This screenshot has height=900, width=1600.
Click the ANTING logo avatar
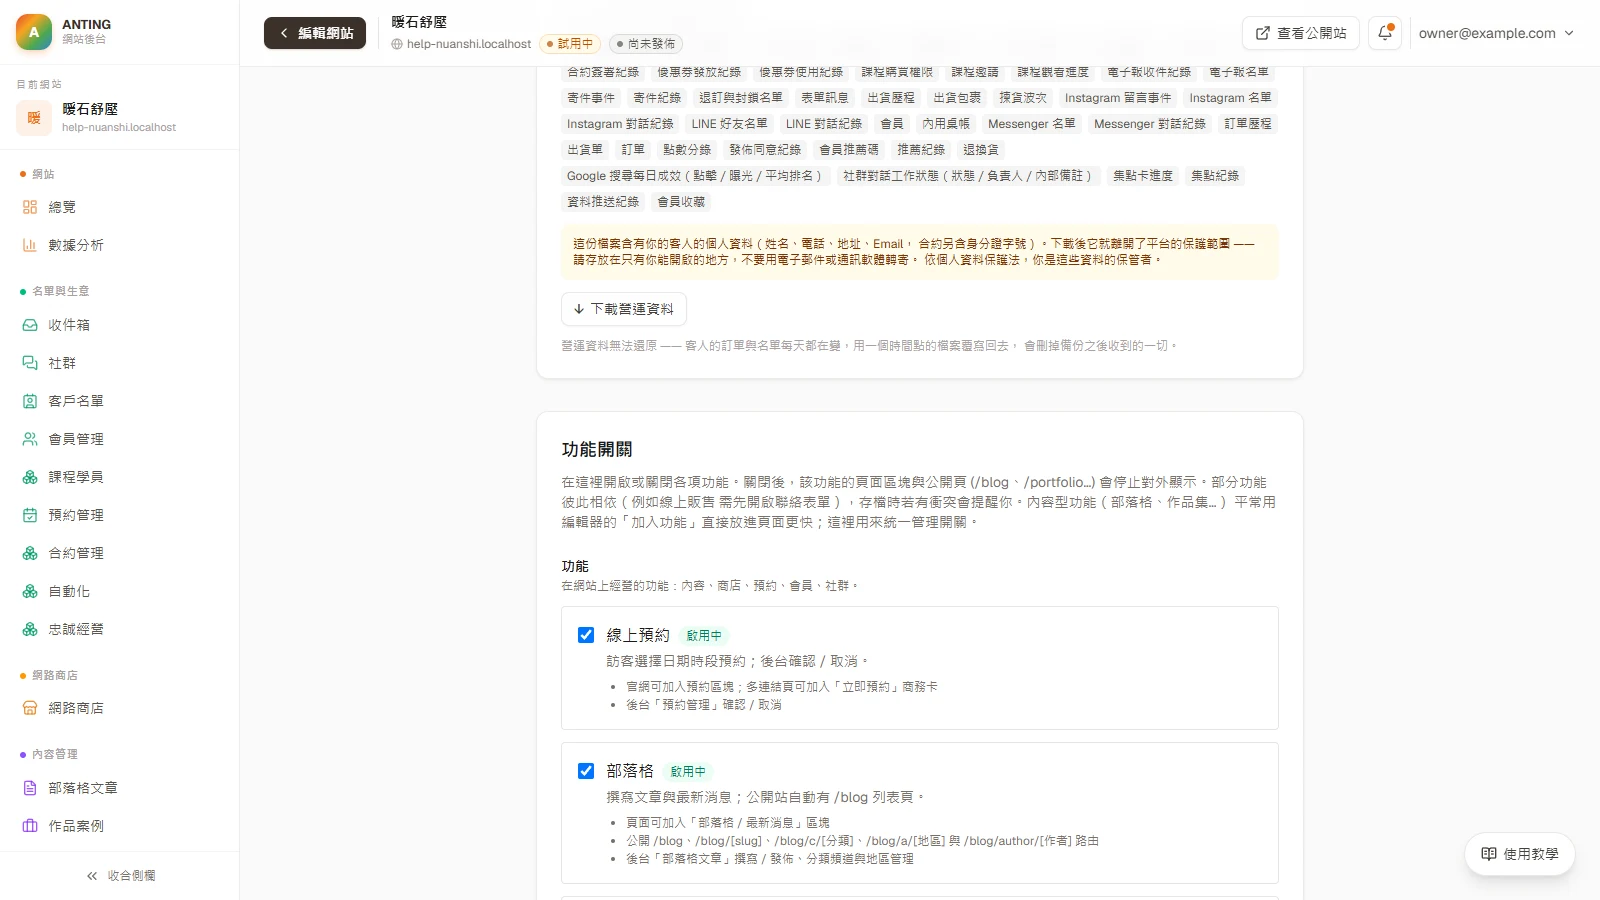(34, 32)
